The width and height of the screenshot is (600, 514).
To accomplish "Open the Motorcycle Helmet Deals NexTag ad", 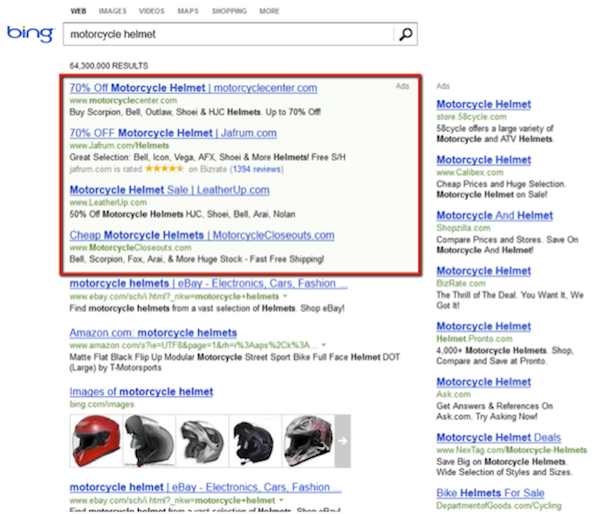I will click(x=499, y=437).
